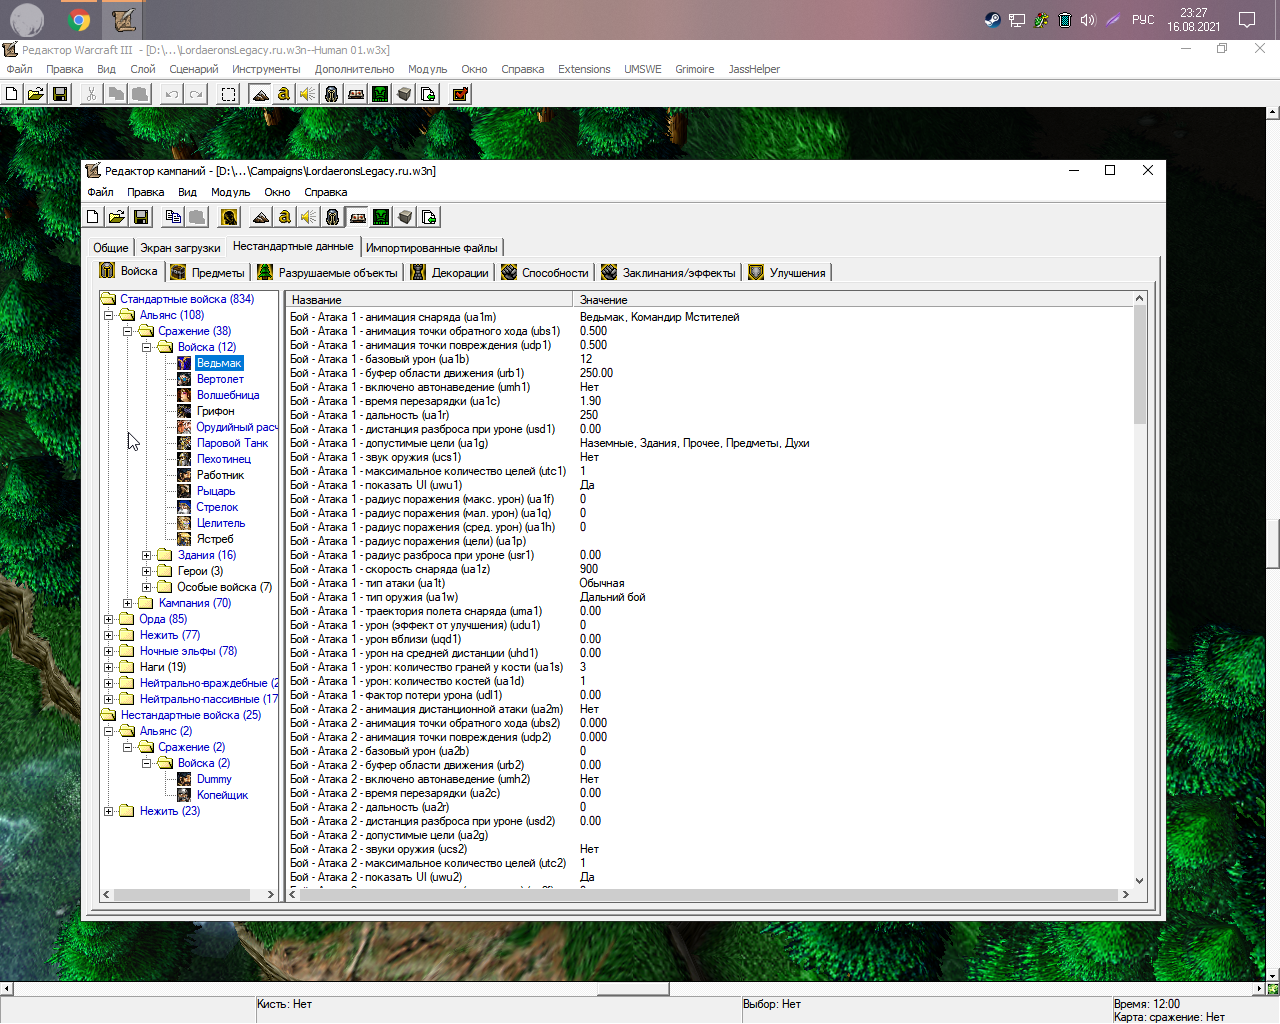
Task: Expand the Особые войска (7) folder
Action: click(146, 587)
